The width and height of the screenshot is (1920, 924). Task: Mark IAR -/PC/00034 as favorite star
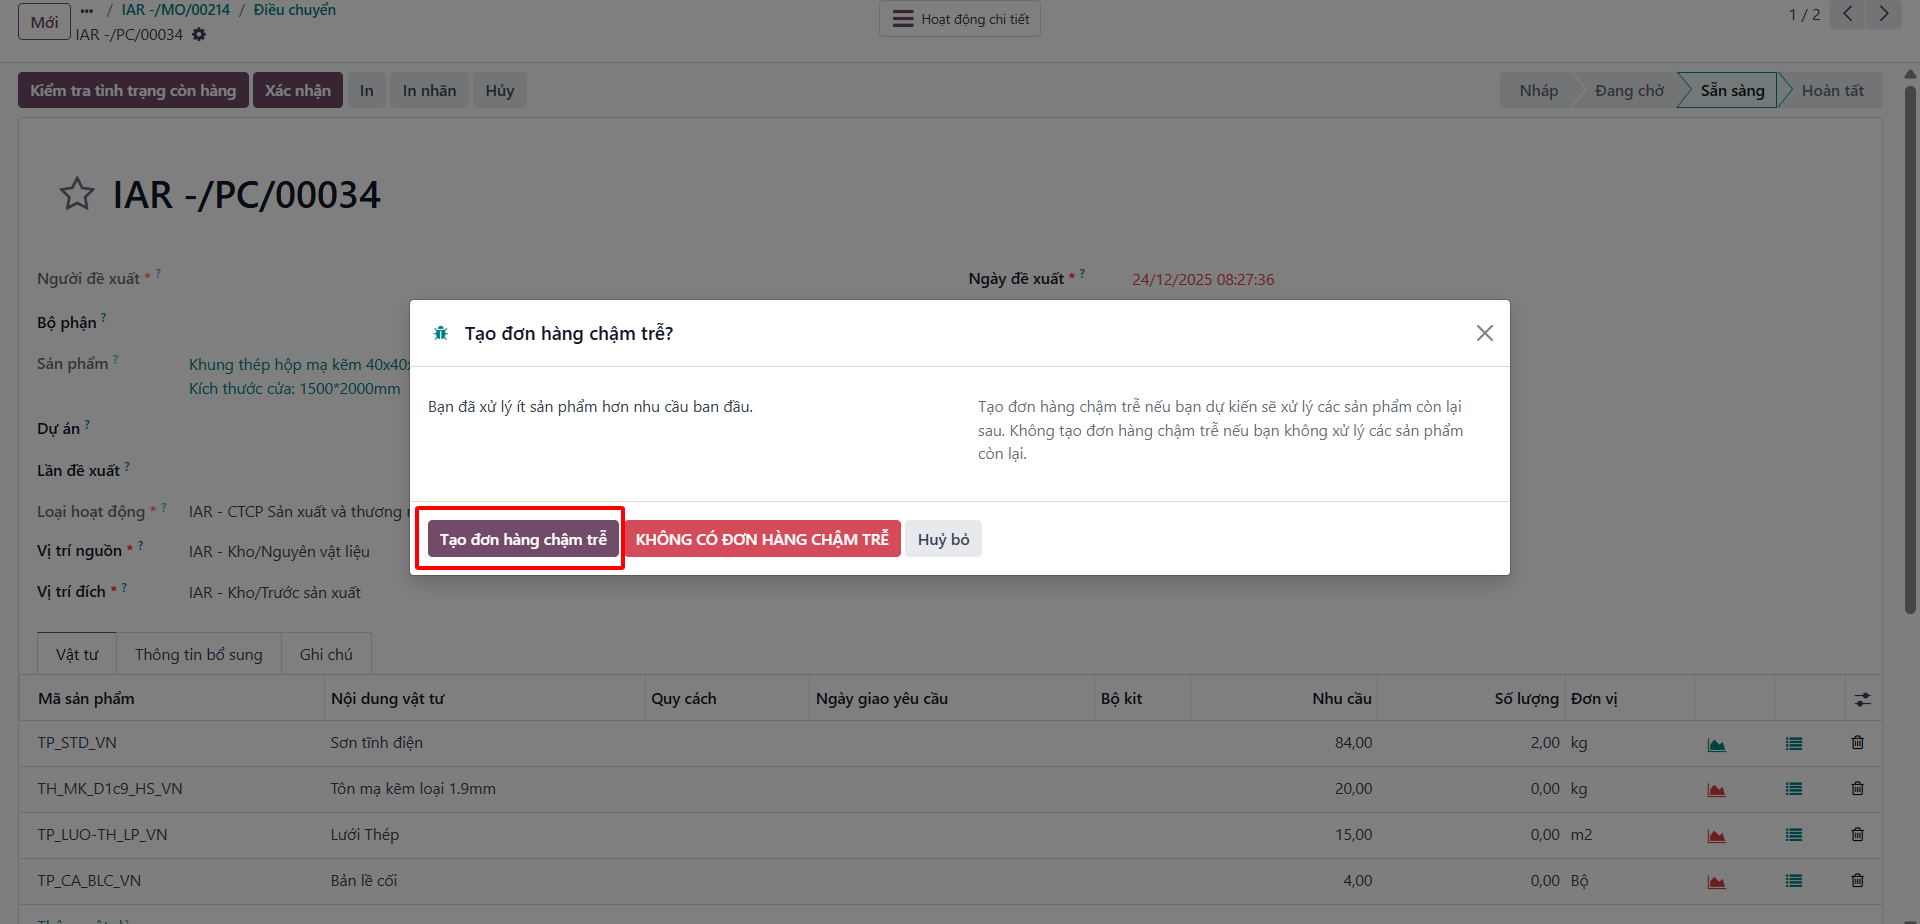pos(77,194)
